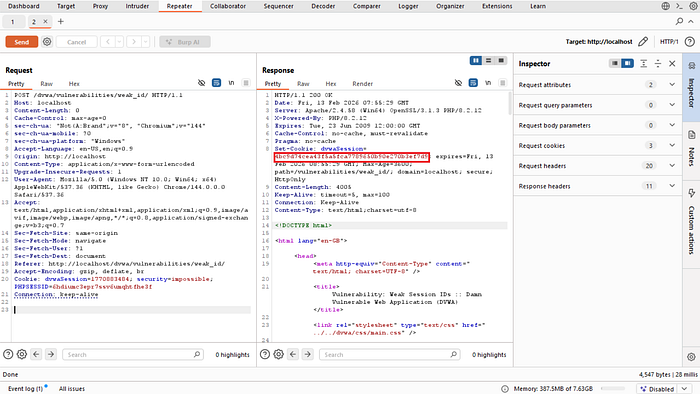Expand Request body parameters section
Viewport: 700px width, 394px height.
click(x=597, y=125)
